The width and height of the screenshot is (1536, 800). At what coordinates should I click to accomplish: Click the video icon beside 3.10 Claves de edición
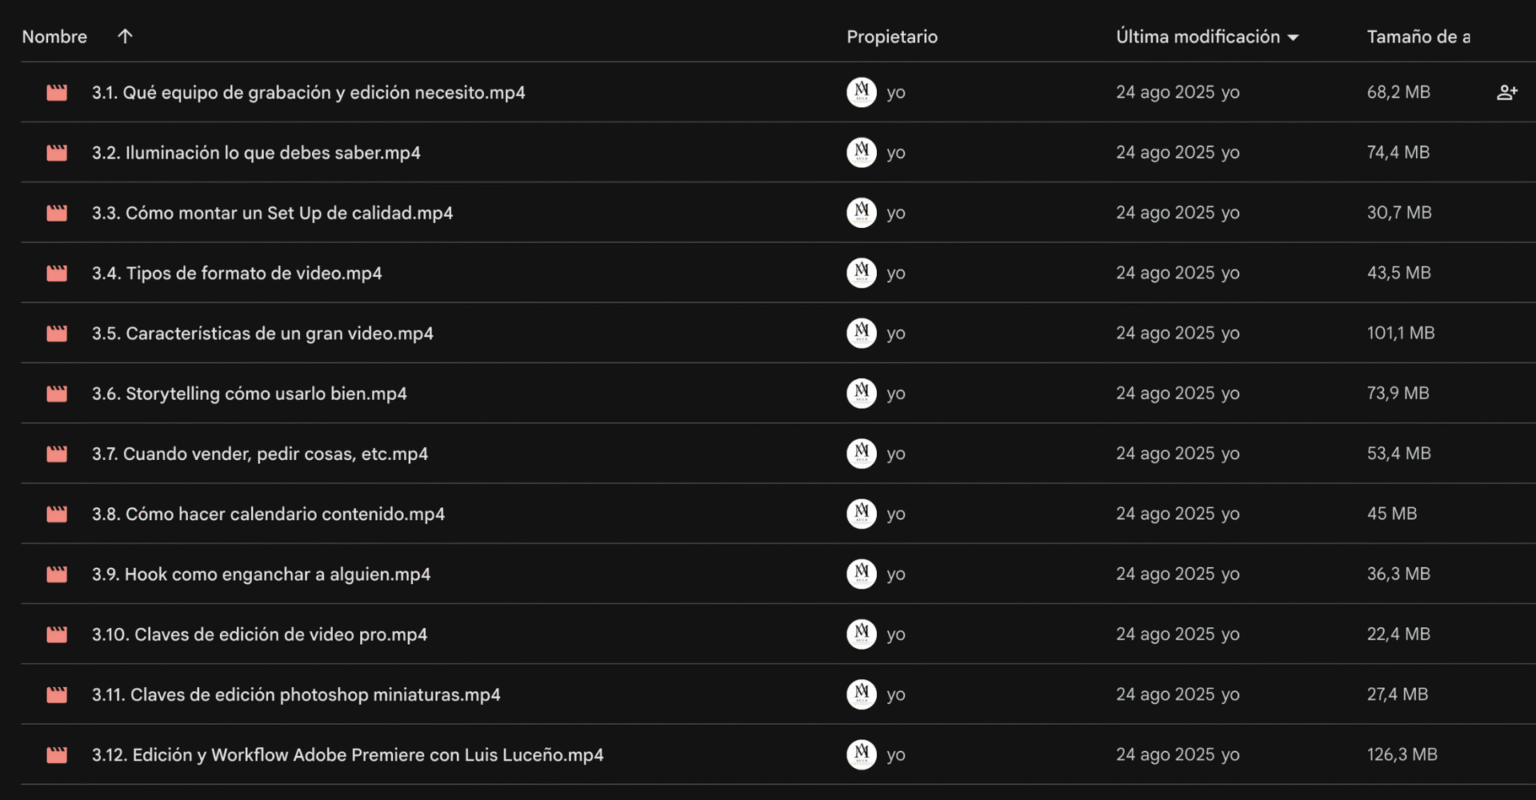(57, 635)
